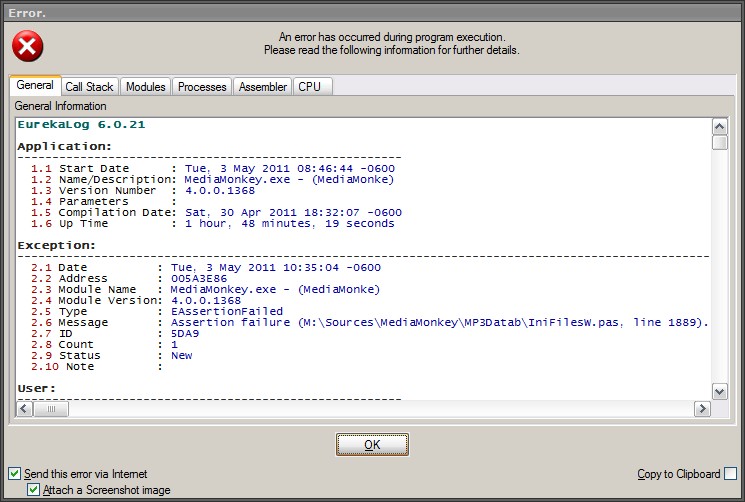Uncheck Attach a Screenshot image
745x502 pixels.
click(34, 490)
